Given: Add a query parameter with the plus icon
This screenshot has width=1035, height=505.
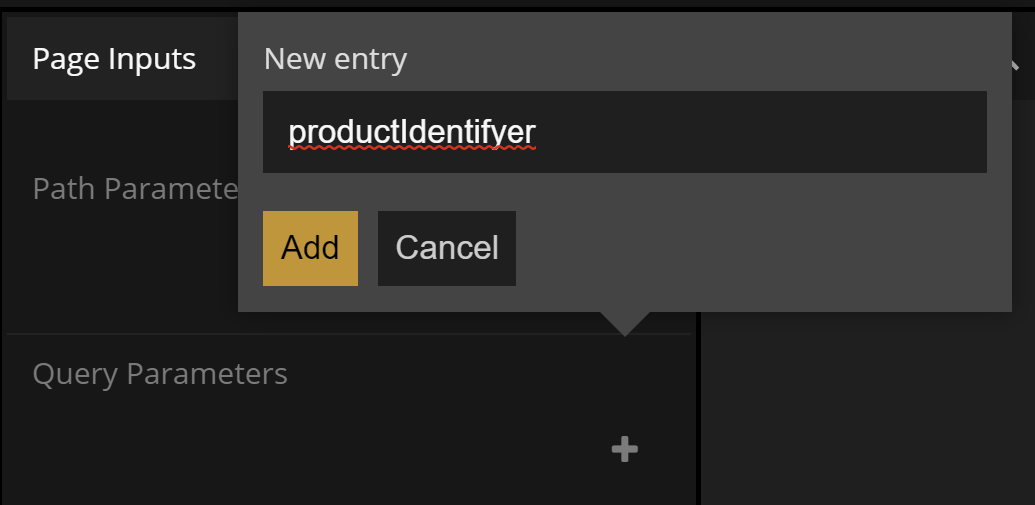Looking at the screenshot, I should coord(625,450).
